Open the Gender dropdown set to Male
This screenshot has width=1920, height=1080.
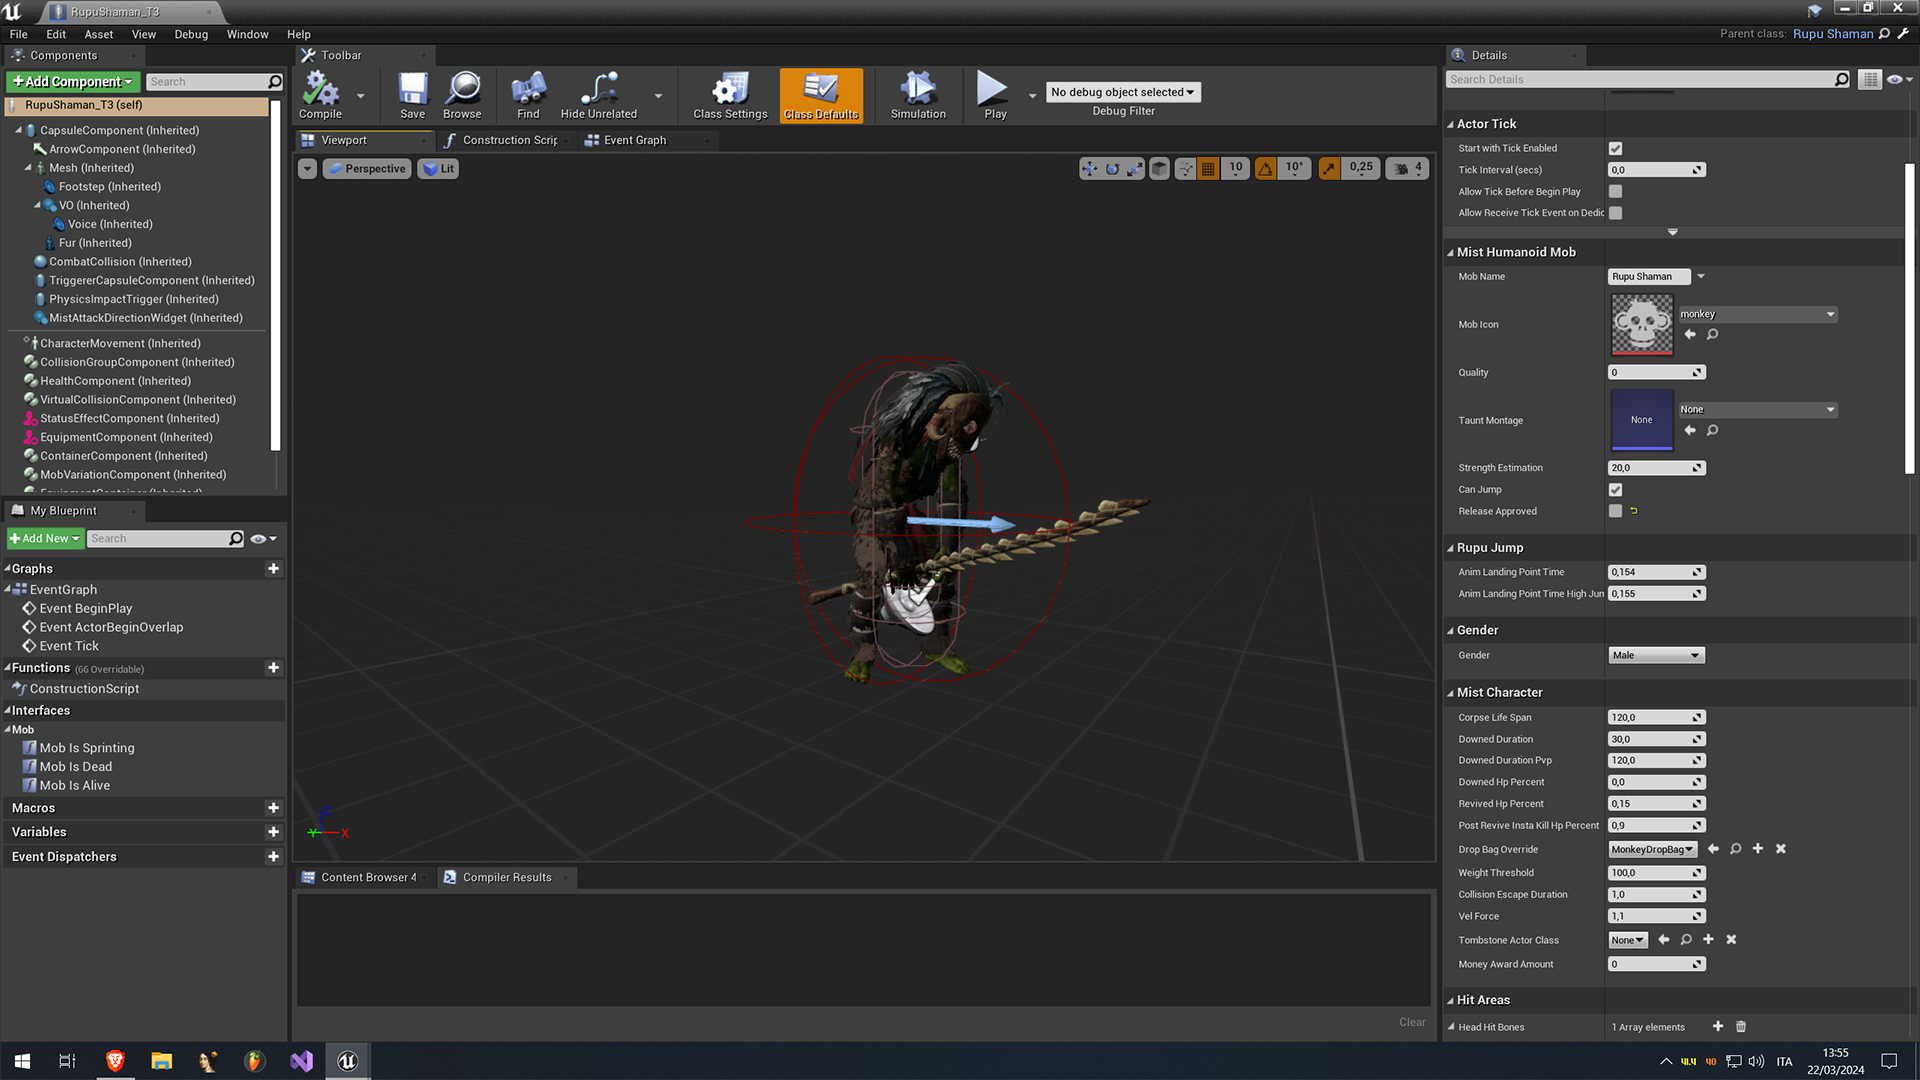point(1655,656)
